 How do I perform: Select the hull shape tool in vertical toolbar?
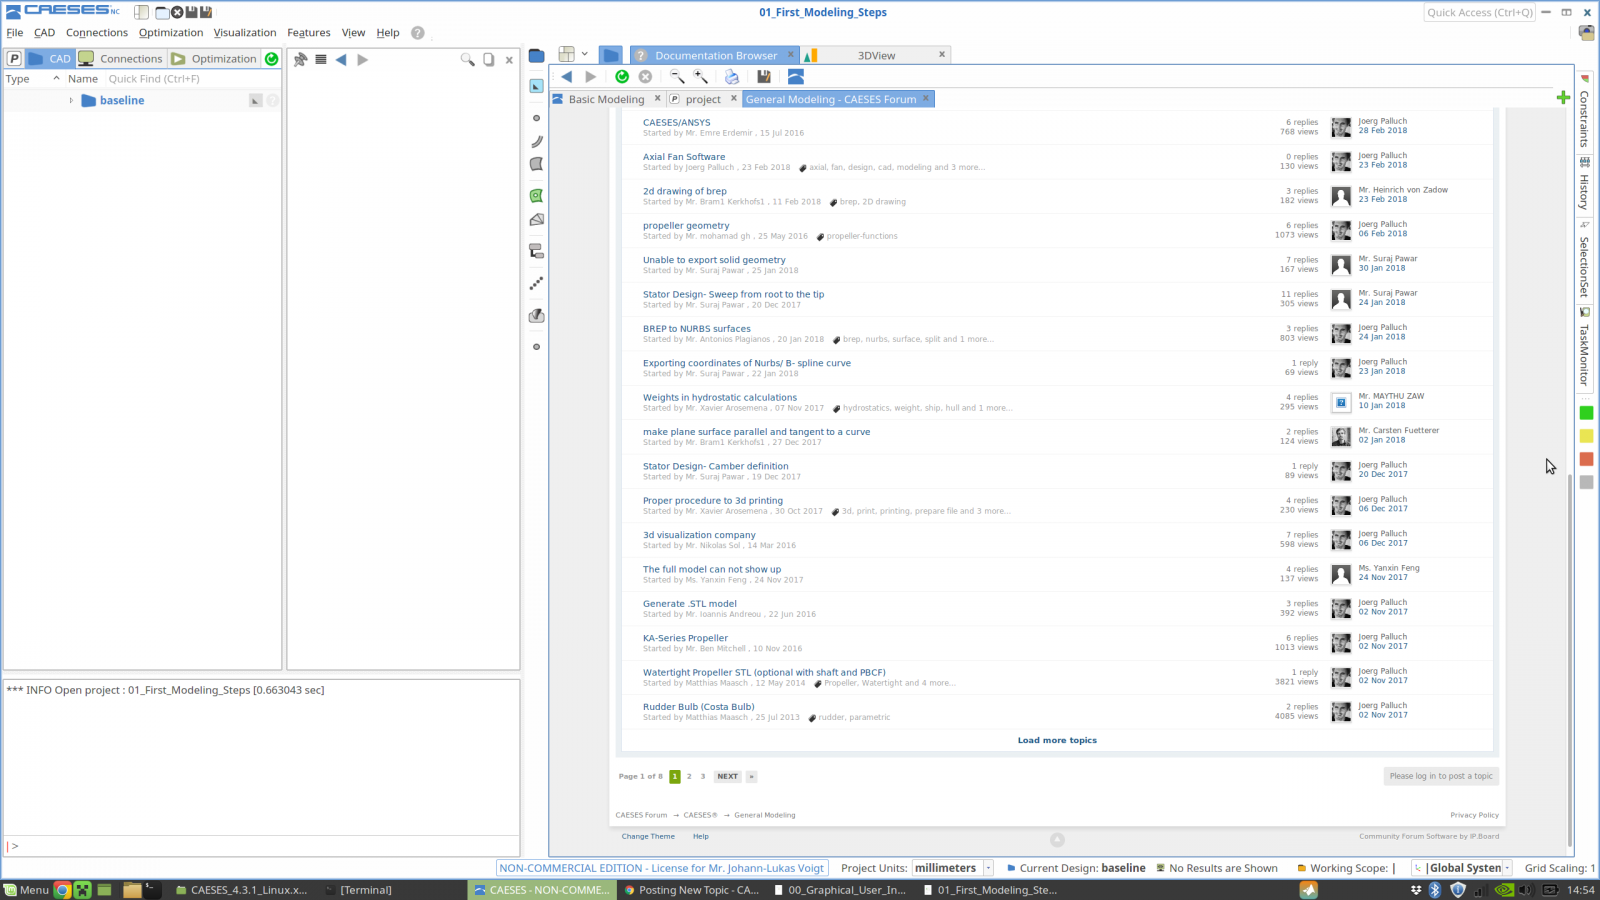(537, 315)
